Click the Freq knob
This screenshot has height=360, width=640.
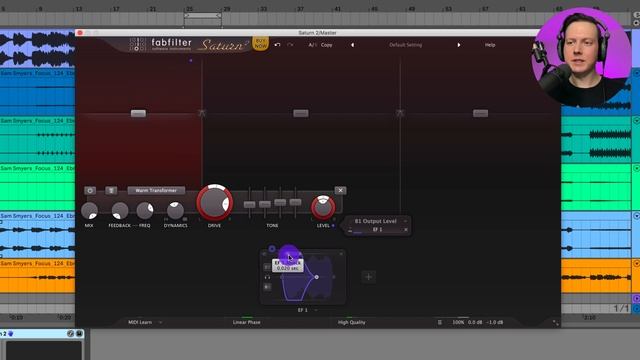pos(145,211)
